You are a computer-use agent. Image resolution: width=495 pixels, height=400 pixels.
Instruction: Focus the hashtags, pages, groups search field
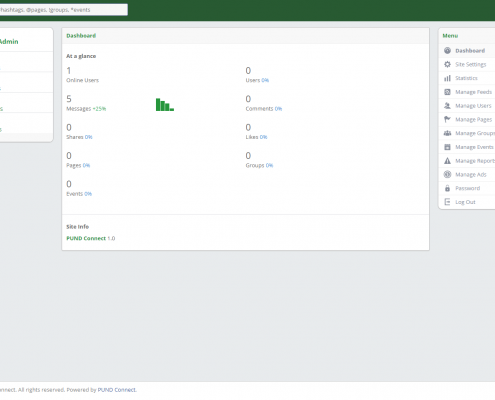(63, 10)
